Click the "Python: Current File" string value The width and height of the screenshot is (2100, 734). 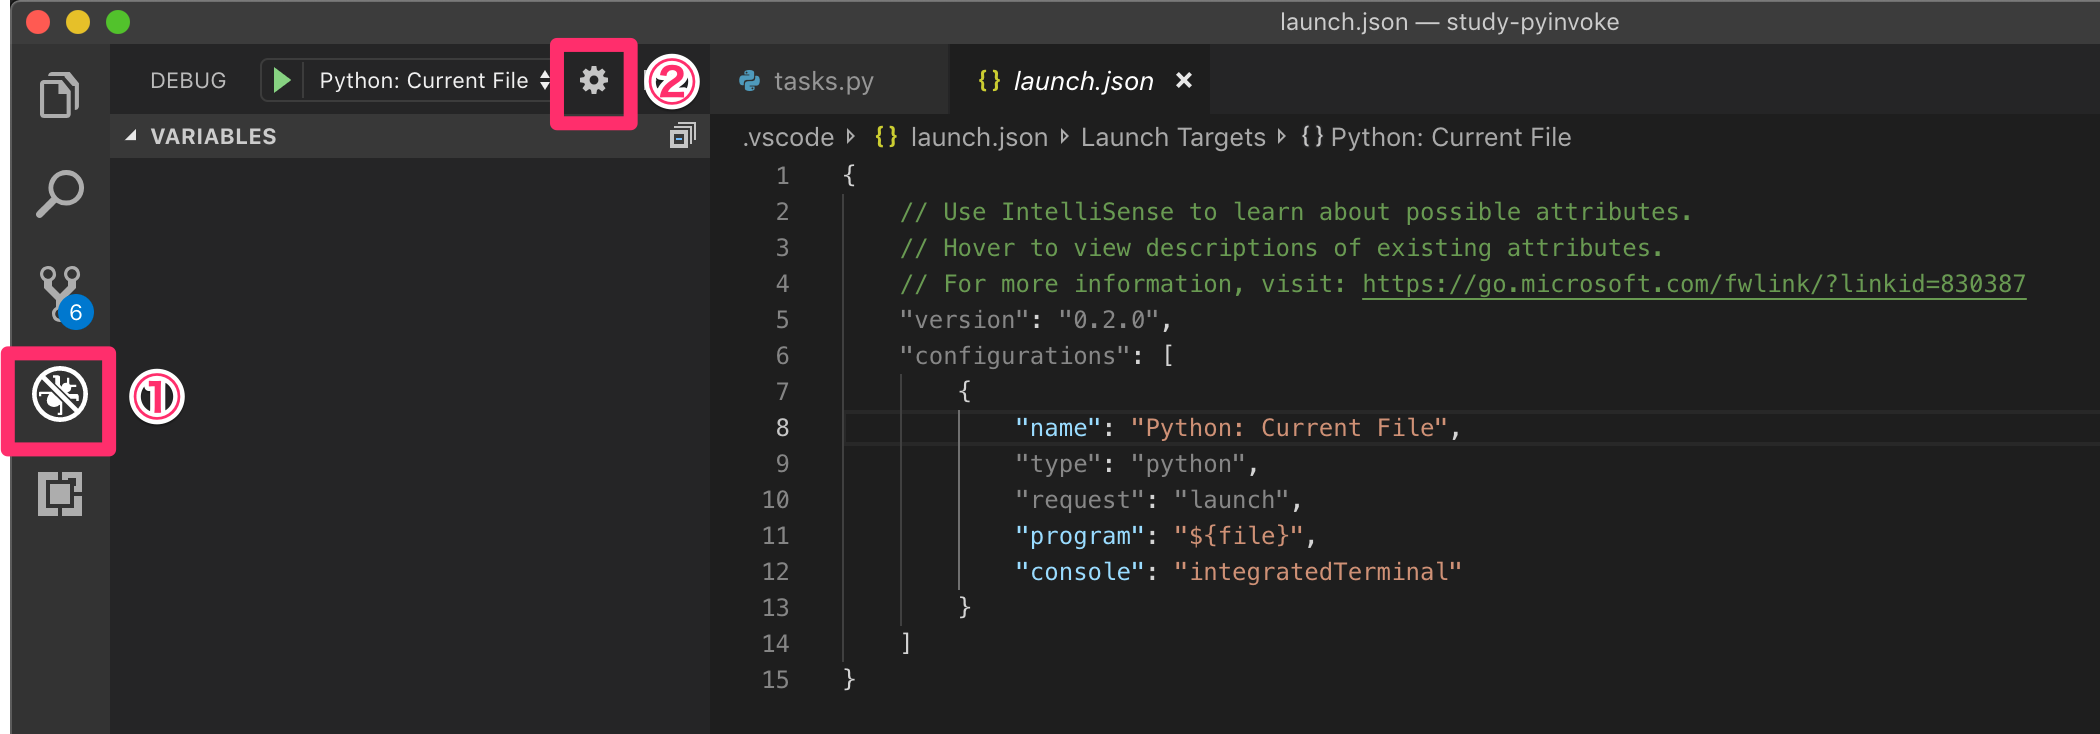point(1289,428)
